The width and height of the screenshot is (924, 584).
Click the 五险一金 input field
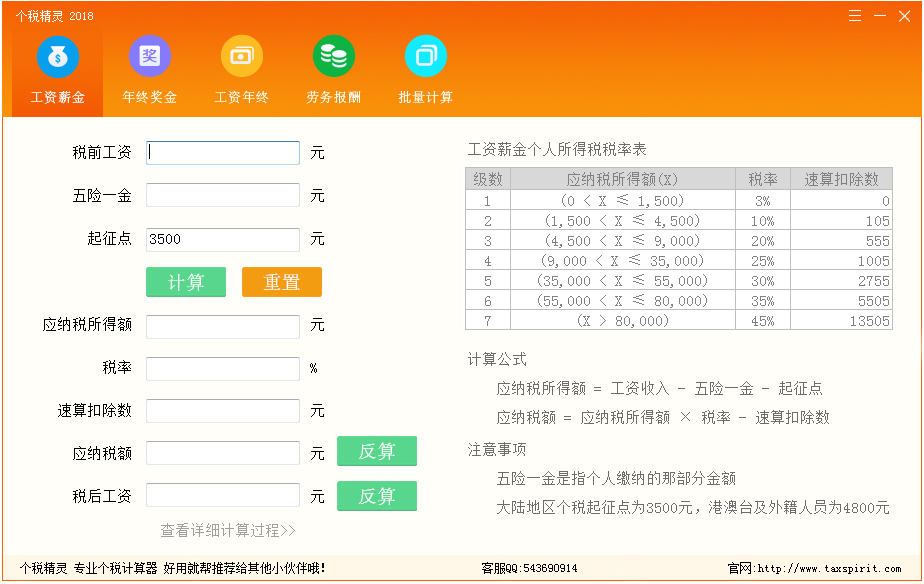(222, 195)
